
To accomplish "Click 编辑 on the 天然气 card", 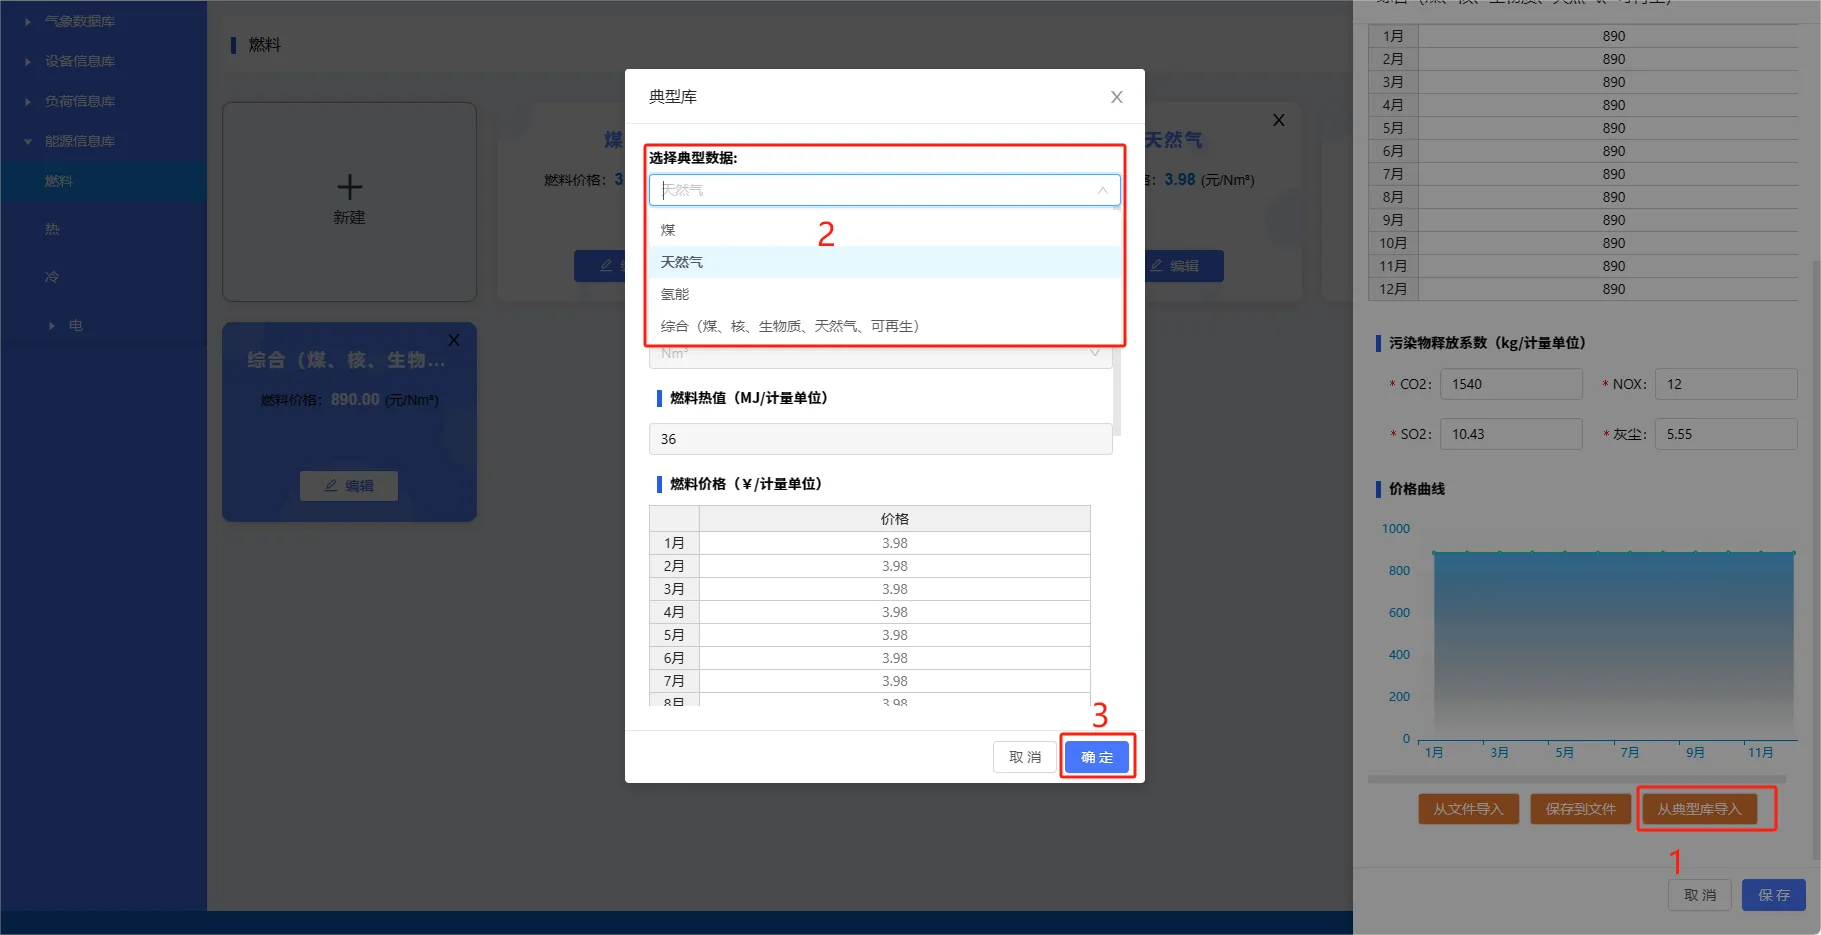I will (x=1174, y=266).
